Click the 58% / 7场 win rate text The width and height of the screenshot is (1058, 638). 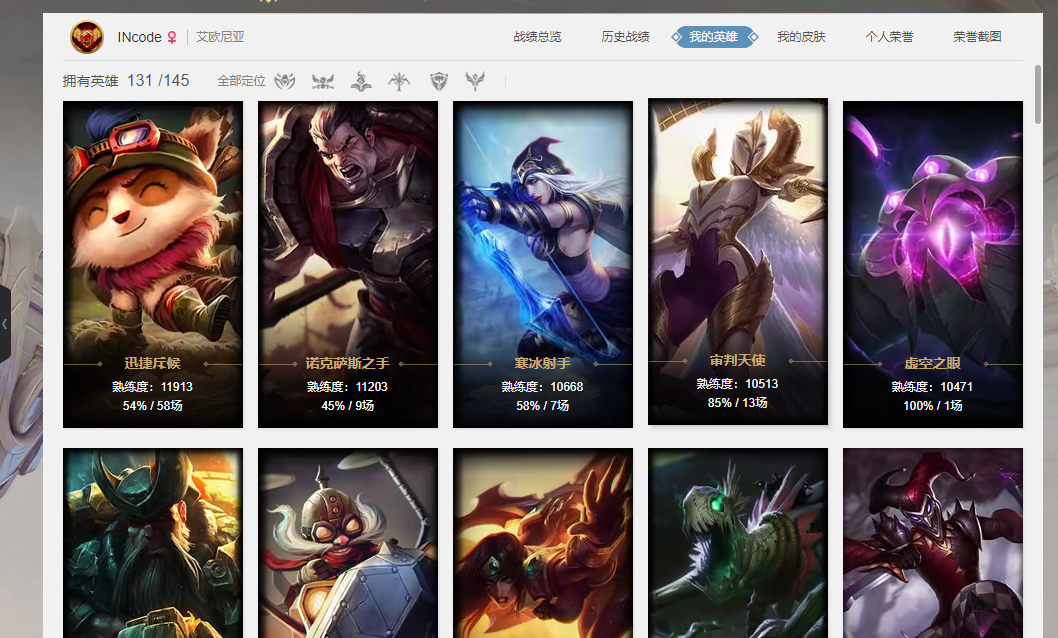[542, 406]
